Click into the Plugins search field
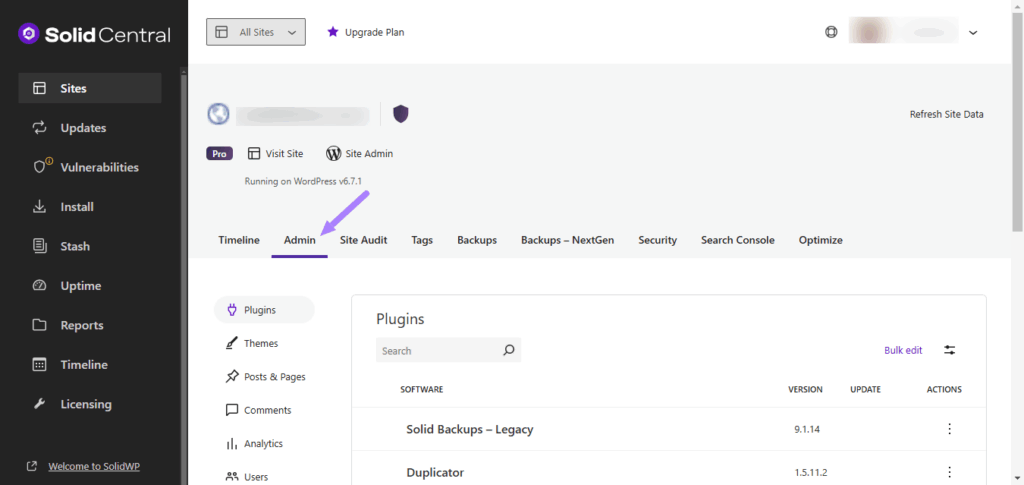Screen dimensions: 1024x485 point(436,351)
